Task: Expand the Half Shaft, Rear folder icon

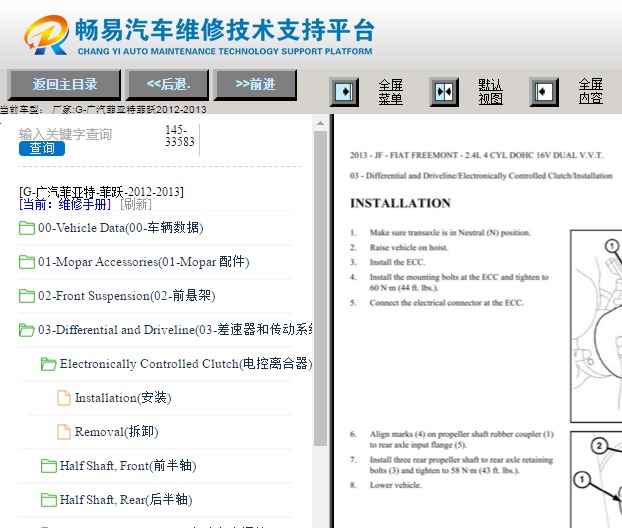Action: (48, 500)
